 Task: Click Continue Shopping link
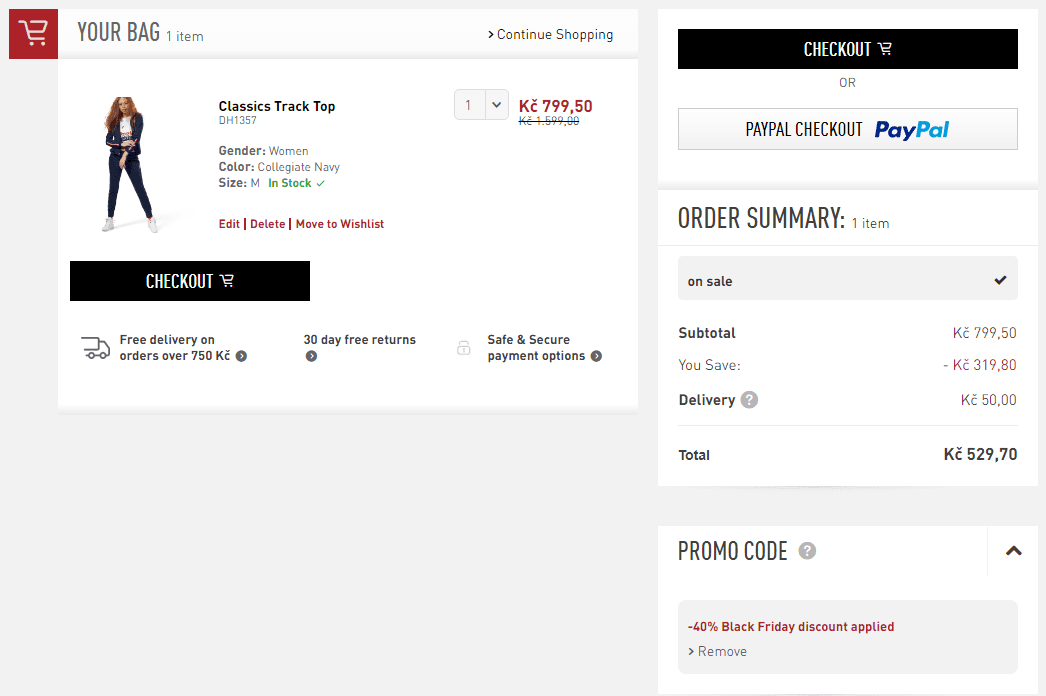[x=550, y=34]
